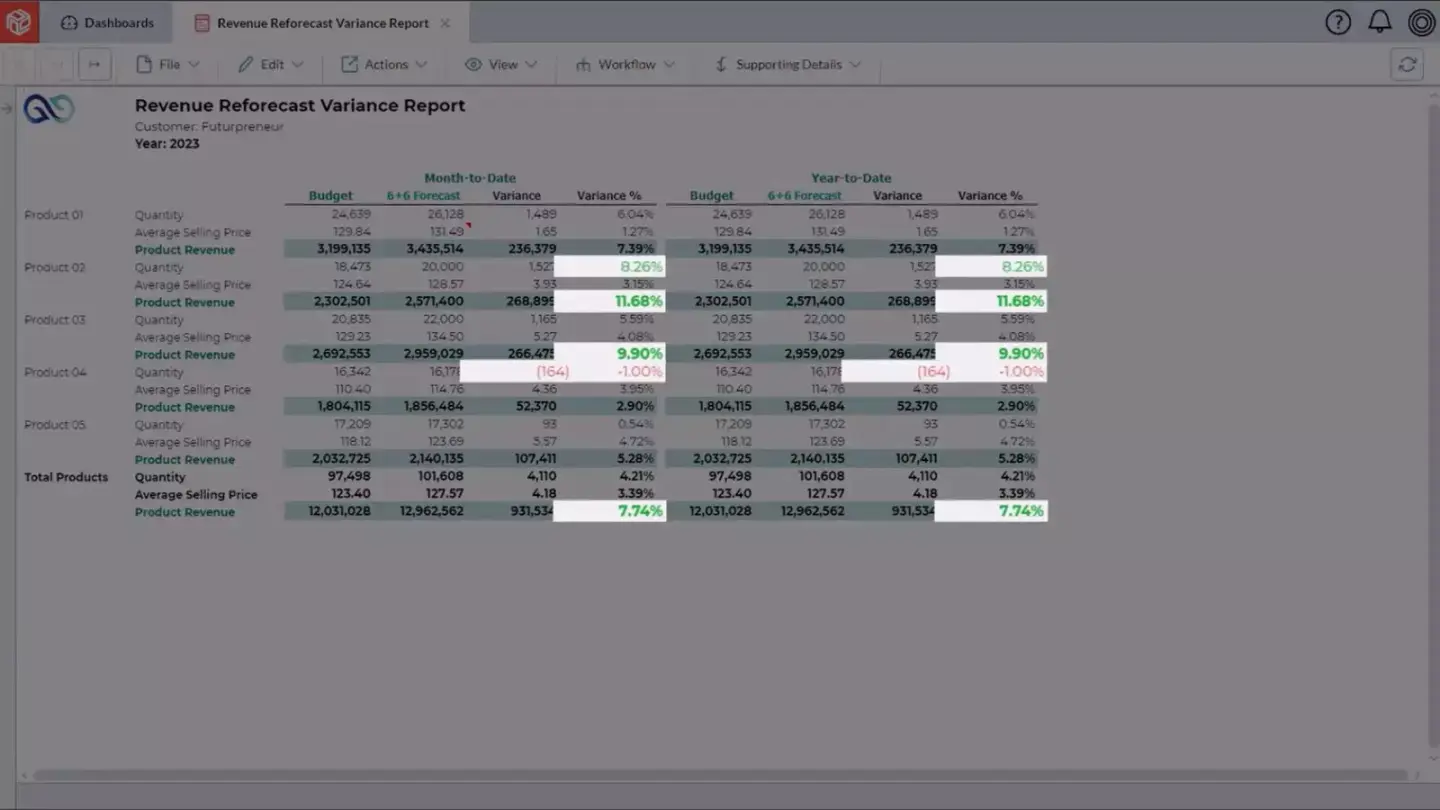Click the Year: 2023 label

pos(167,143)
